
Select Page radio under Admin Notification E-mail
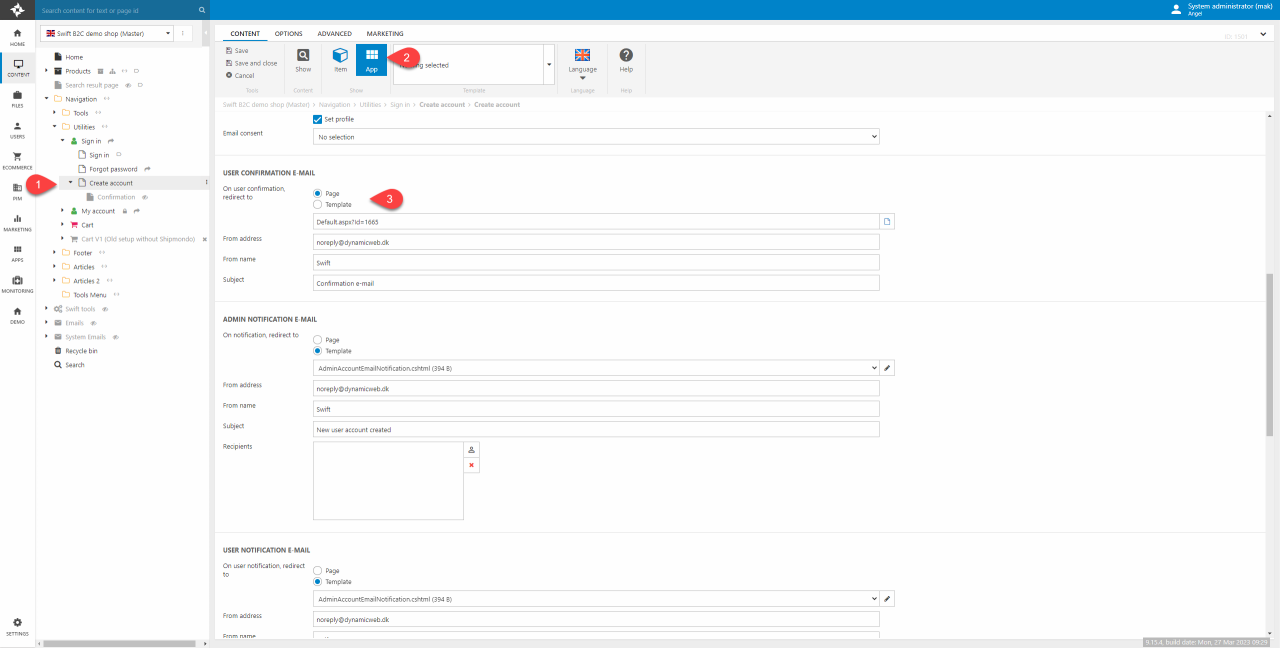point(318,340)
